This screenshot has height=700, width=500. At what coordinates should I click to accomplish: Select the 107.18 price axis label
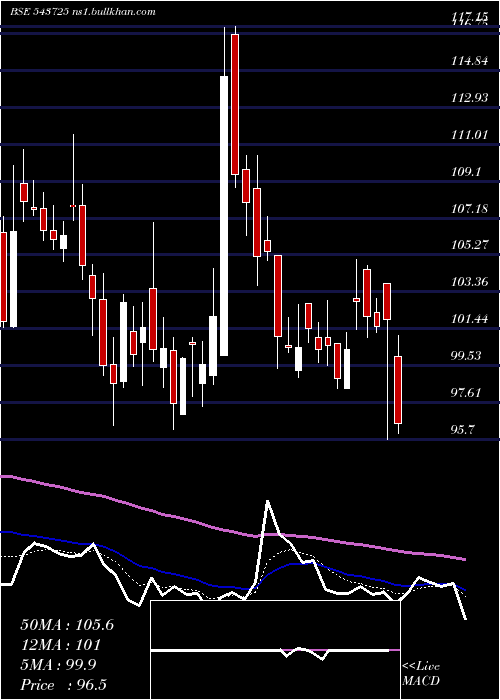tap(469, 208)
